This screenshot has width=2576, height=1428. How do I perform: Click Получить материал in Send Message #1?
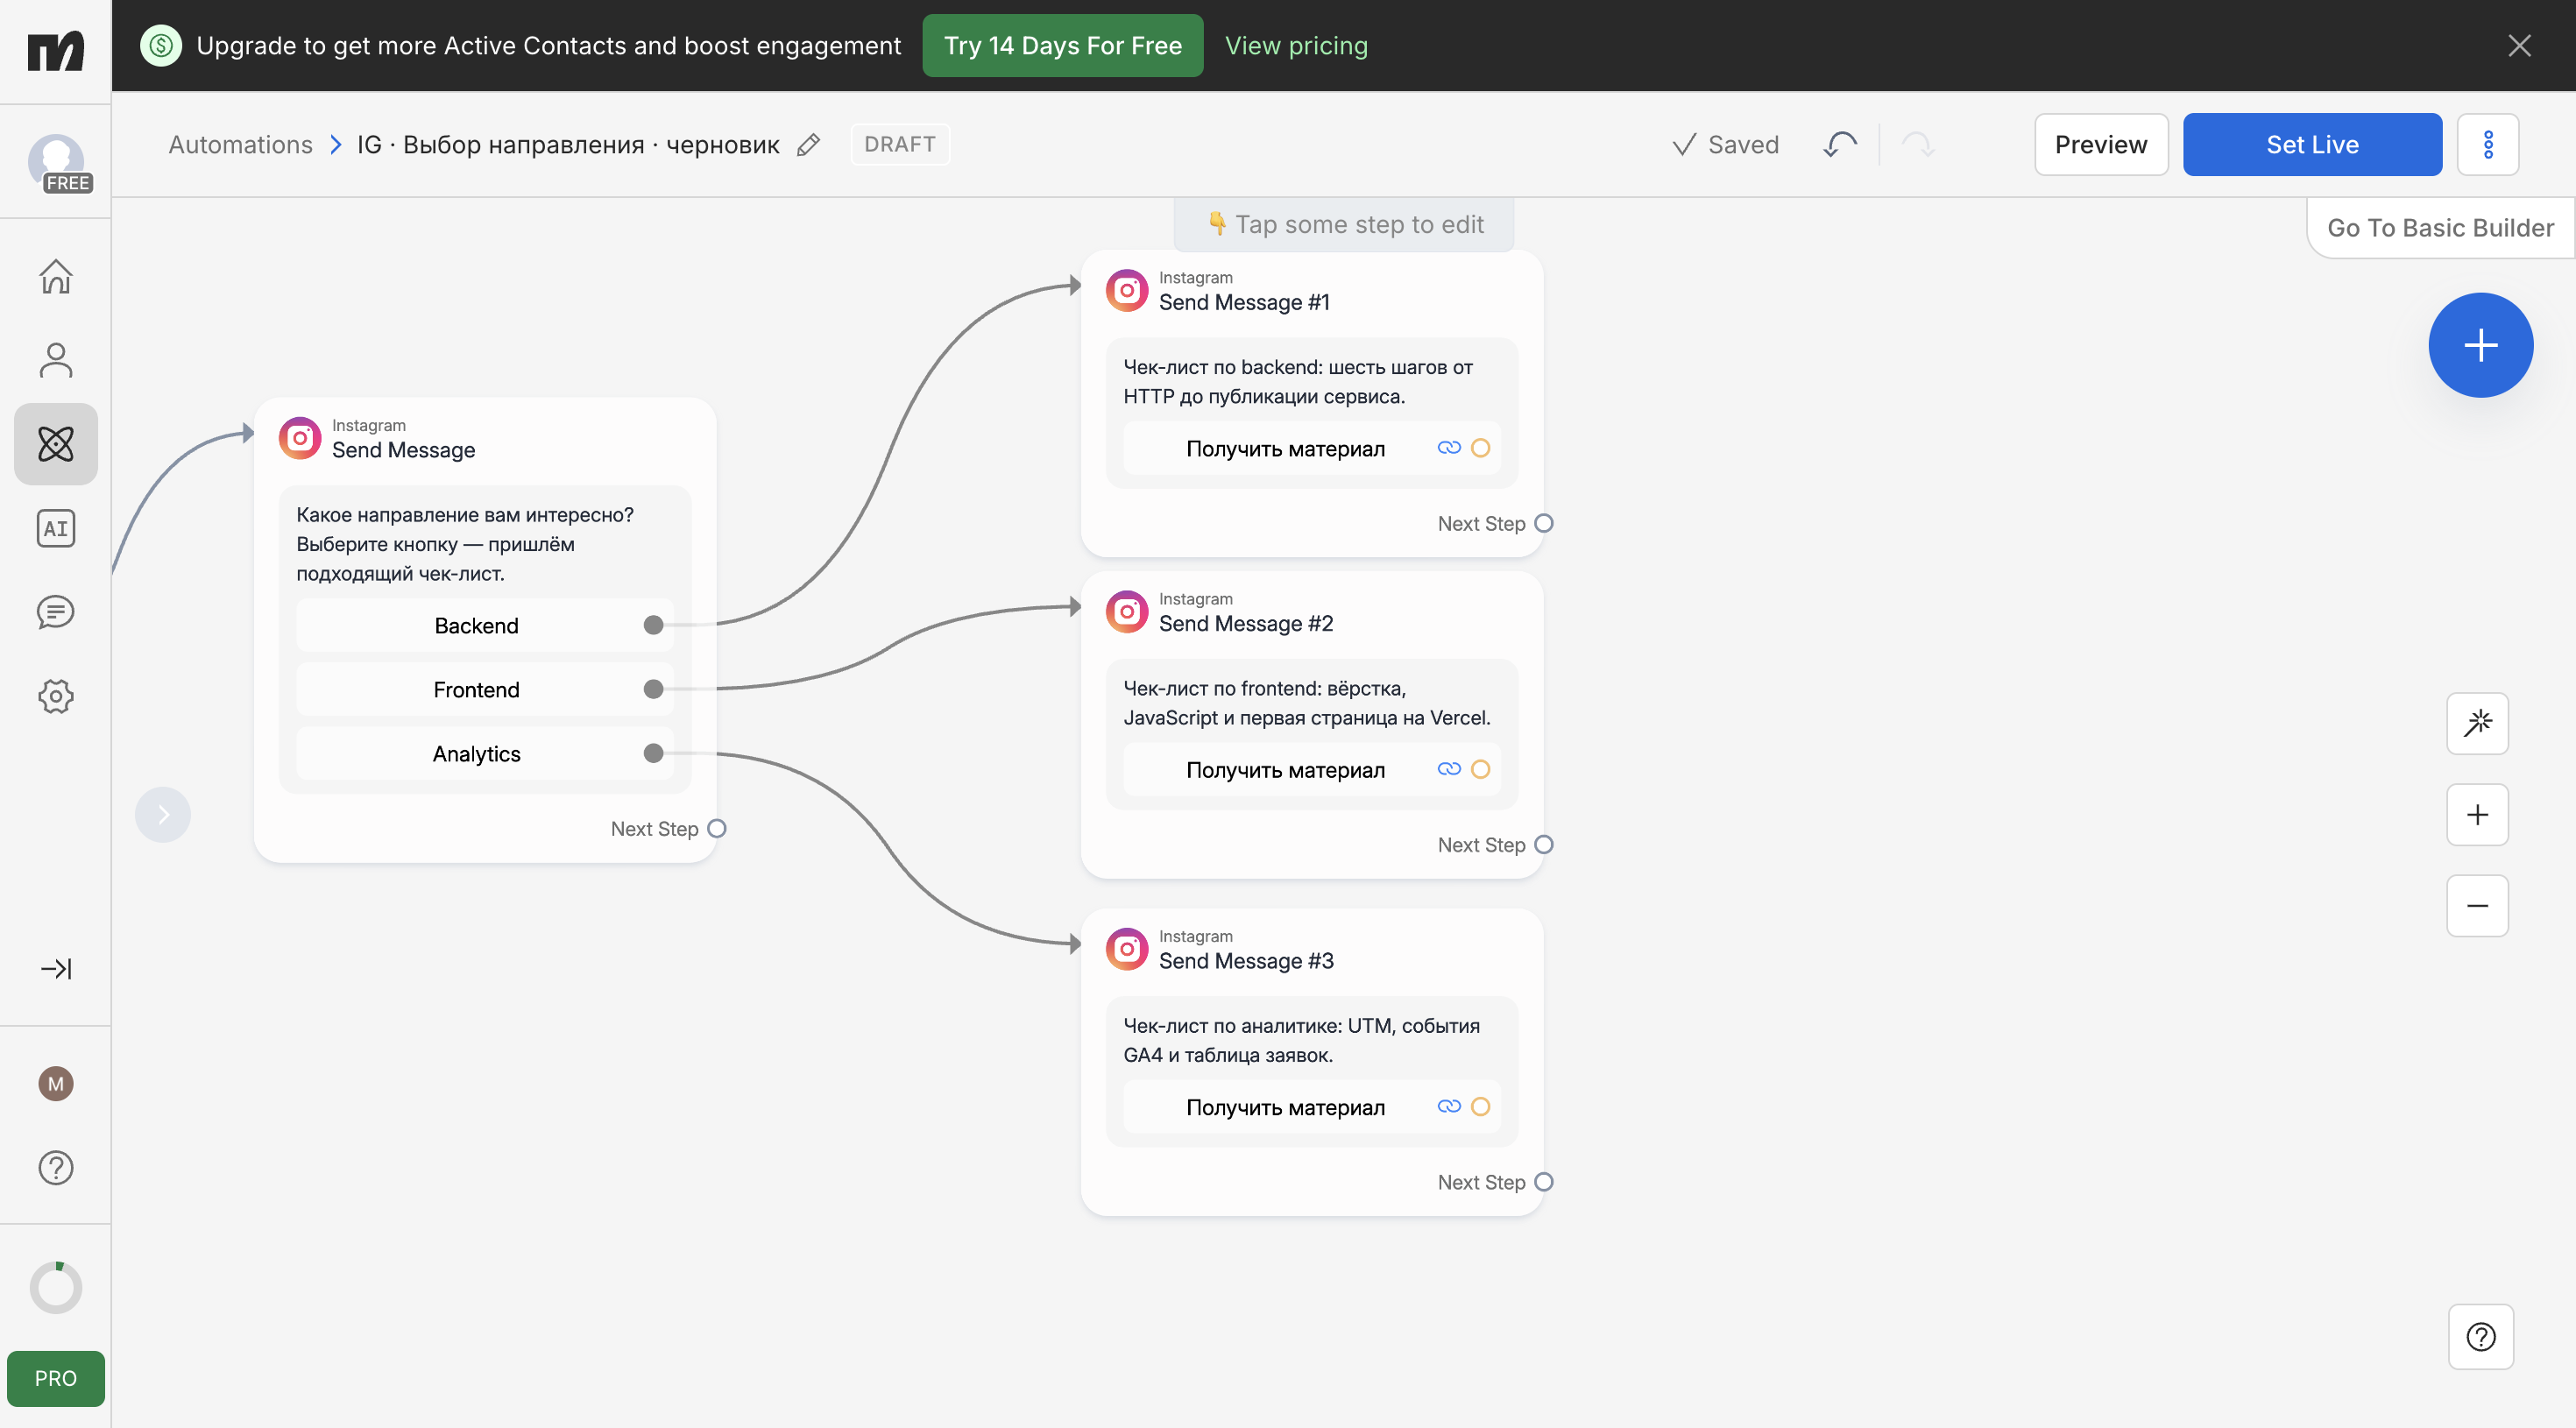(x=1312, y=448)
